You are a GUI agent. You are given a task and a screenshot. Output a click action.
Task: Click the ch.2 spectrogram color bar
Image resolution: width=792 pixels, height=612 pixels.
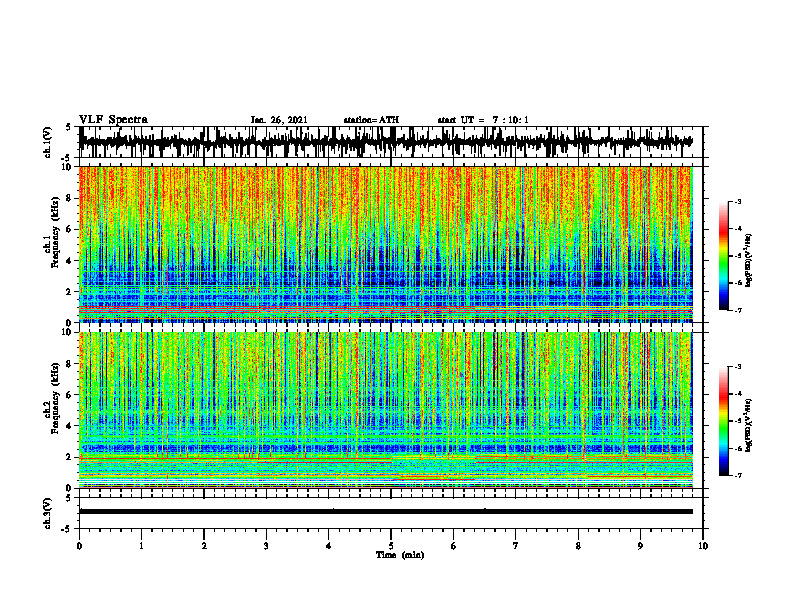(x=723, y=421)
